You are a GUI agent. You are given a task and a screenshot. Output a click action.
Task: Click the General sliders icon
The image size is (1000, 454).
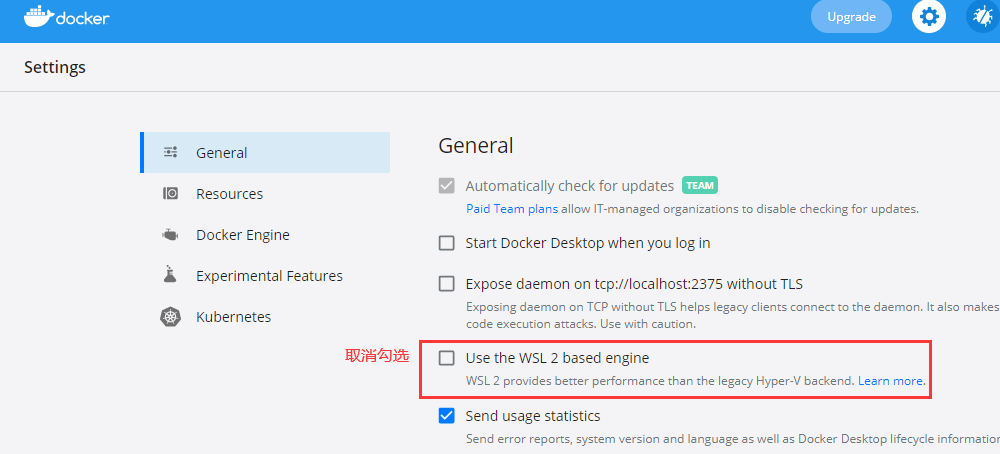click(170, 152)
